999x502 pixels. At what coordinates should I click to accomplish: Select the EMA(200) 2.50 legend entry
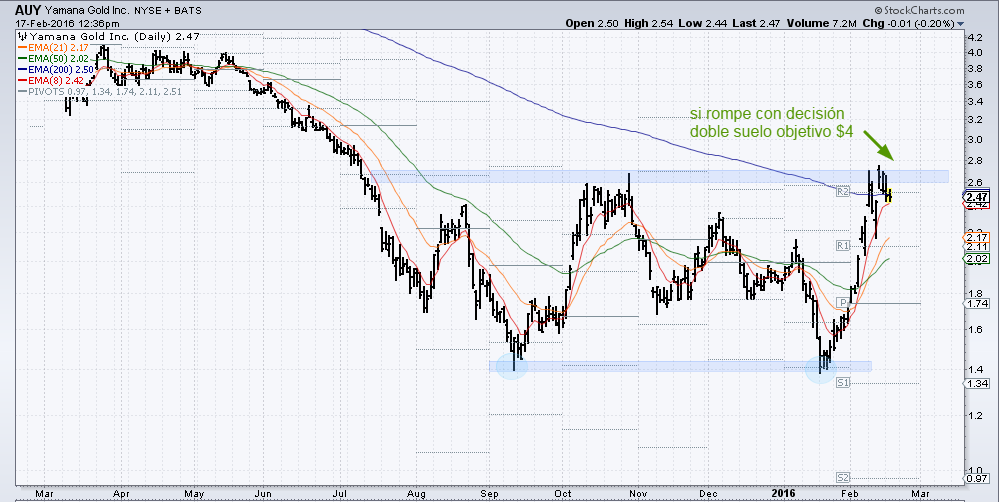(x=55, y=69)
